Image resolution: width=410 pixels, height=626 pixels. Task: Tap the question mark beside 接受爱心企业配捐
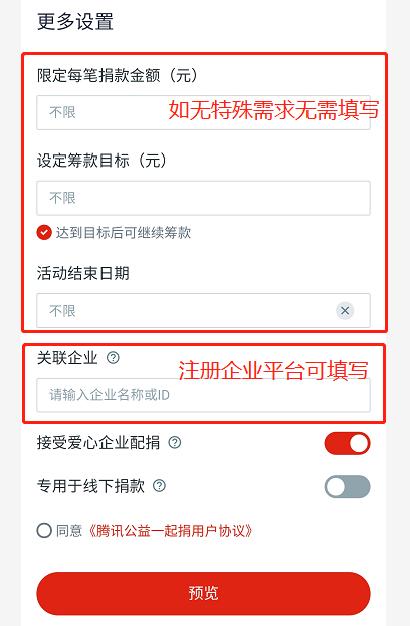[175, 442]
